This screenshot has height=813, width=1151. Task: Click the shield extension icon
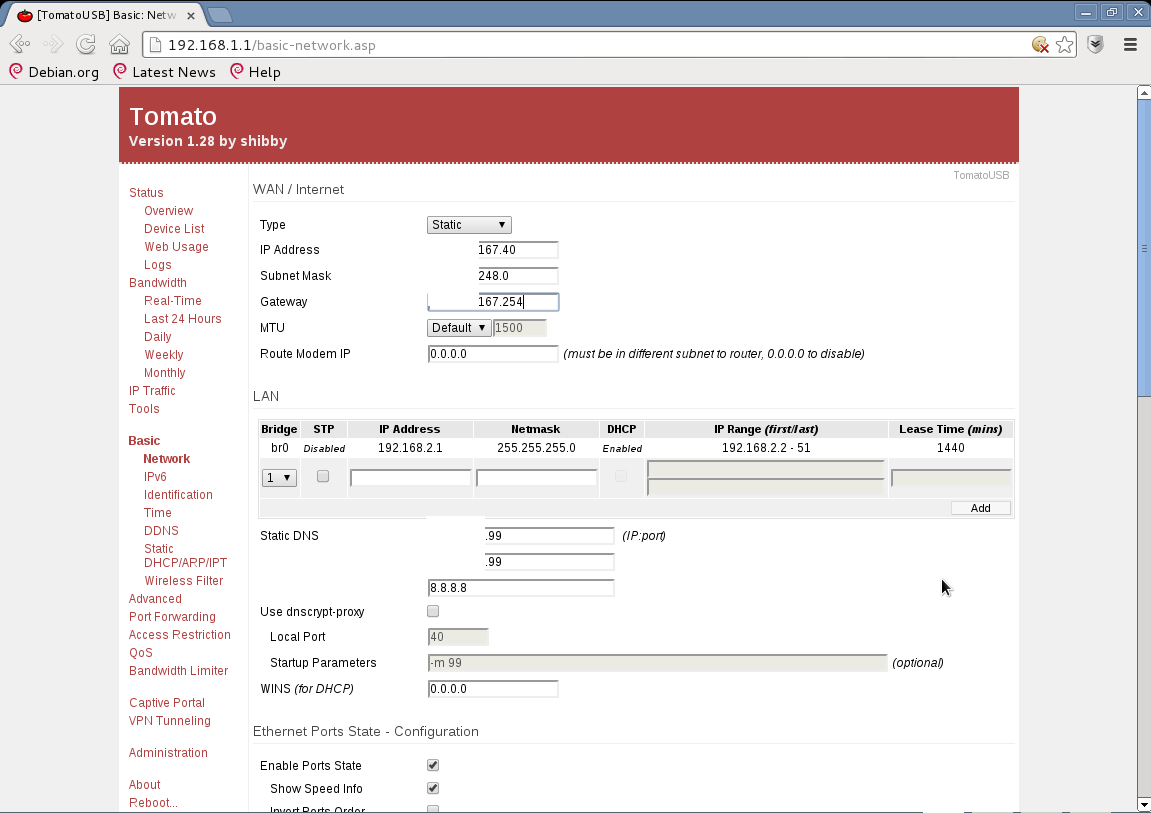point(1095,45)
